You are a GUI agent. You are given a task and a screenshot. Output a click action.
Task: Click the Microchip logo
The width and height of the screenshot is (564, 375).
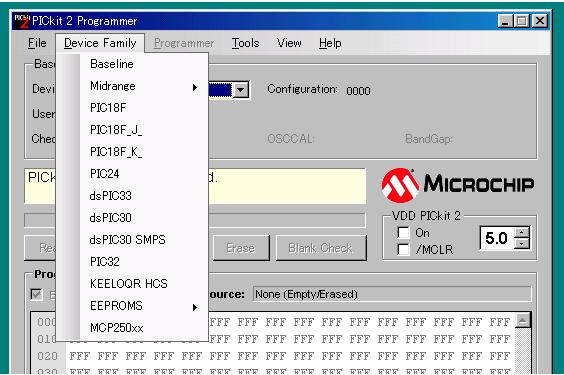pos(458,184)
